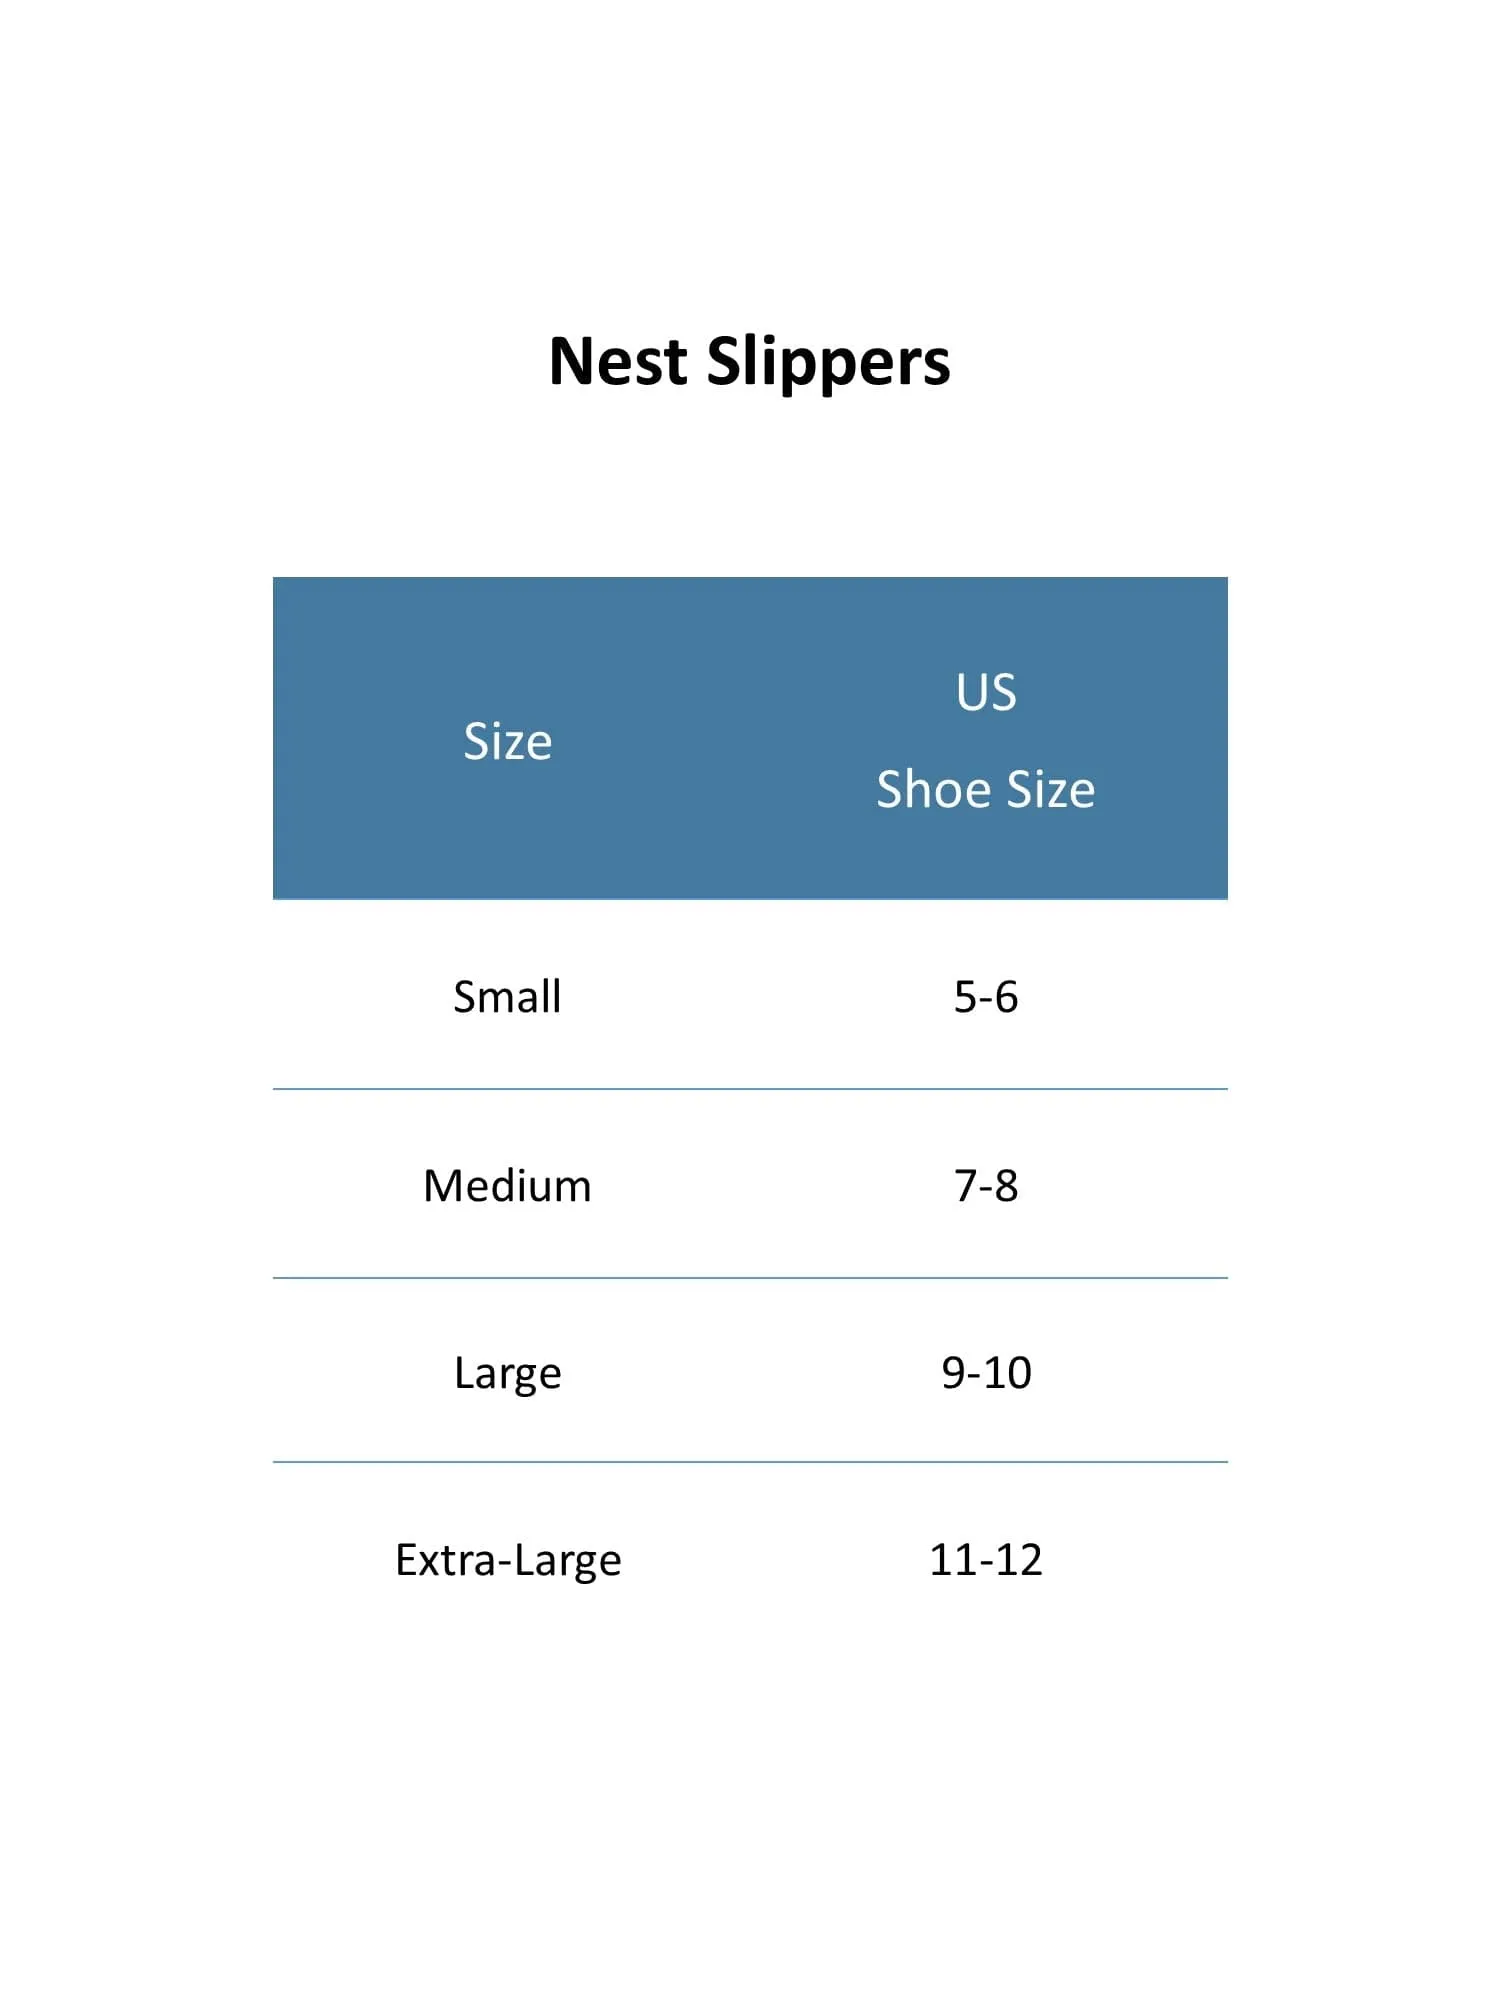Select the "Extra-Large" size label

(508, 1560)
